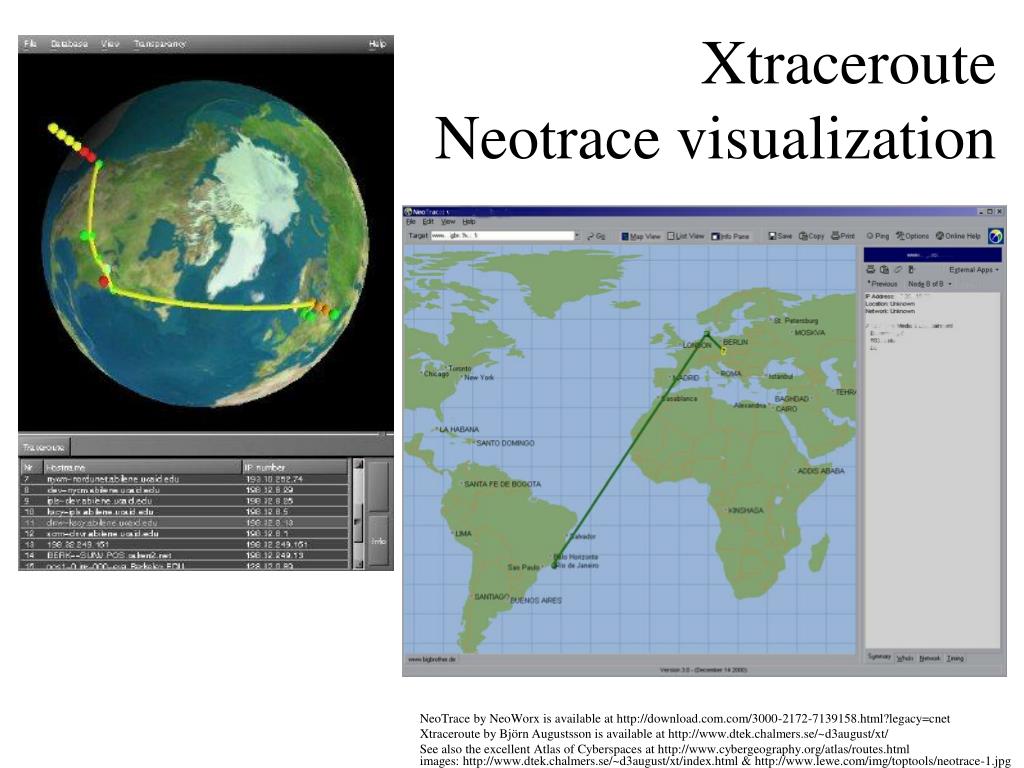
Task: Switch to Map View
Action: (641, 236)
